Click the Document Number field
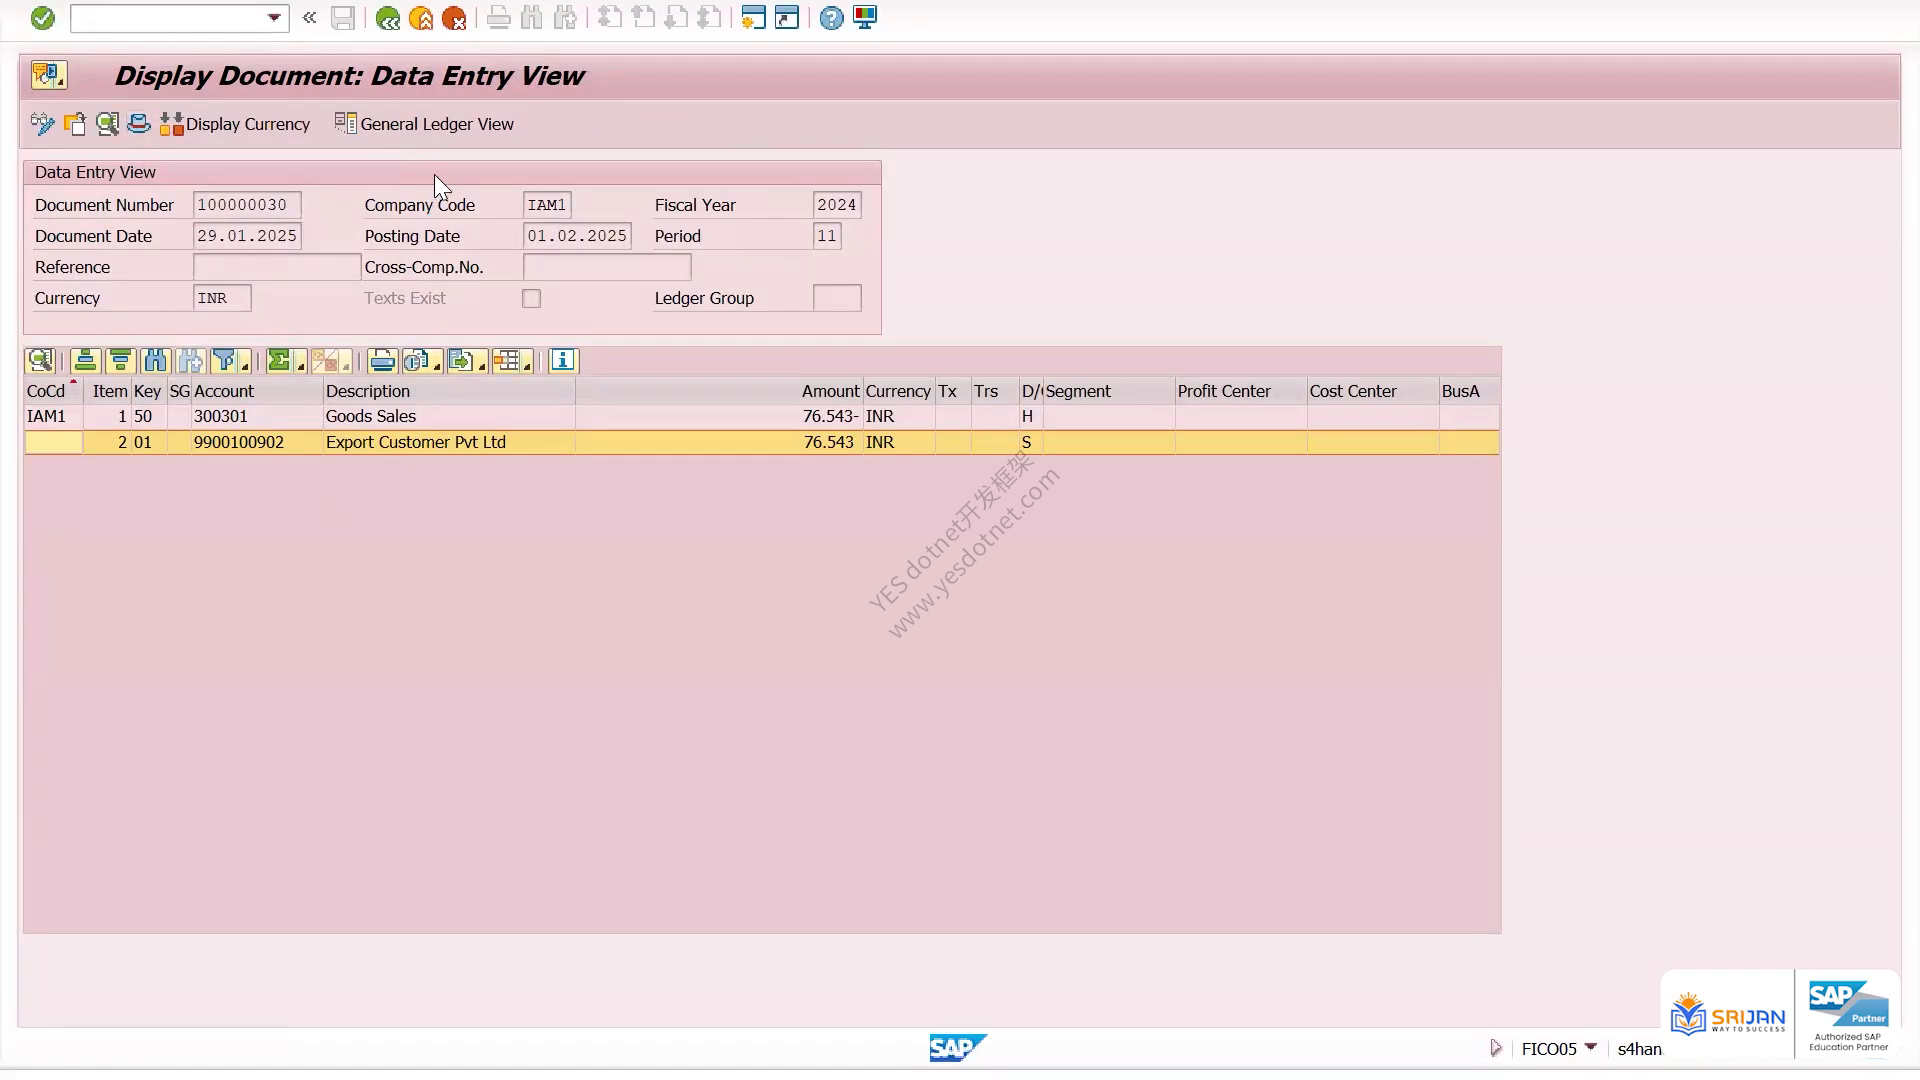Screen dimensions: 1920x1080 (x=247, y=205)
